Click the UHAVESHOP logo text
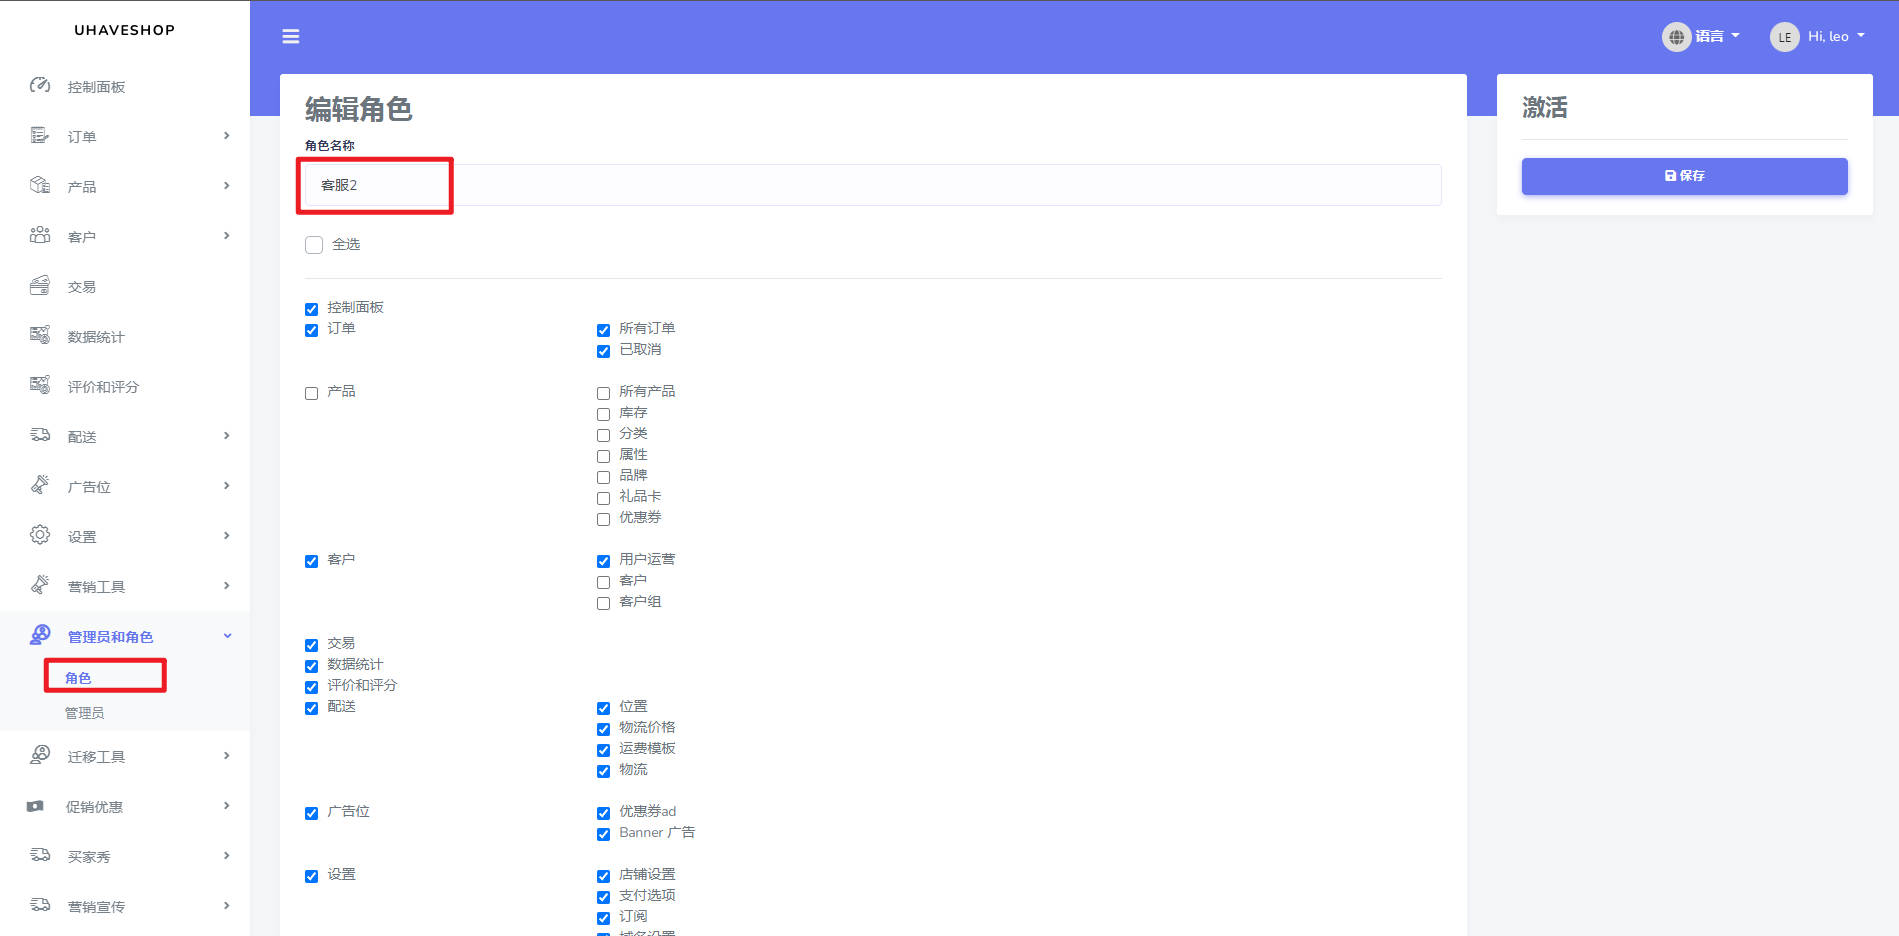This screenshot has height=936, width=1899. tap(124, 30)
